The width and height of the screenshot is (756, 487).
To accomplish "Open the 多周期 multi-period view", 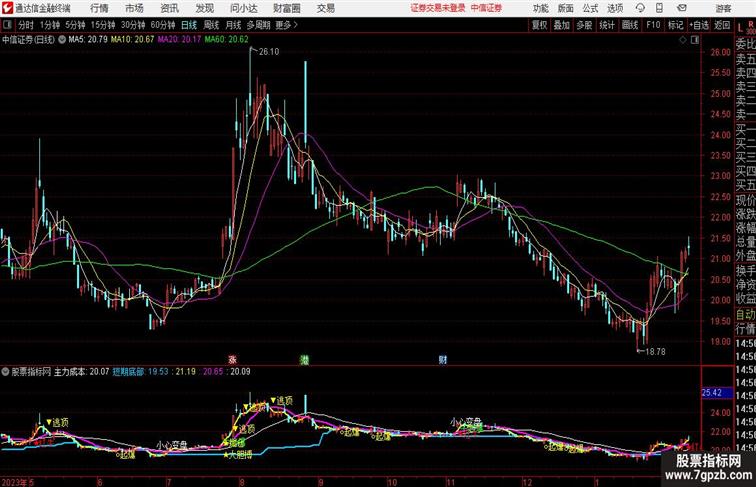I will (258, 25).
